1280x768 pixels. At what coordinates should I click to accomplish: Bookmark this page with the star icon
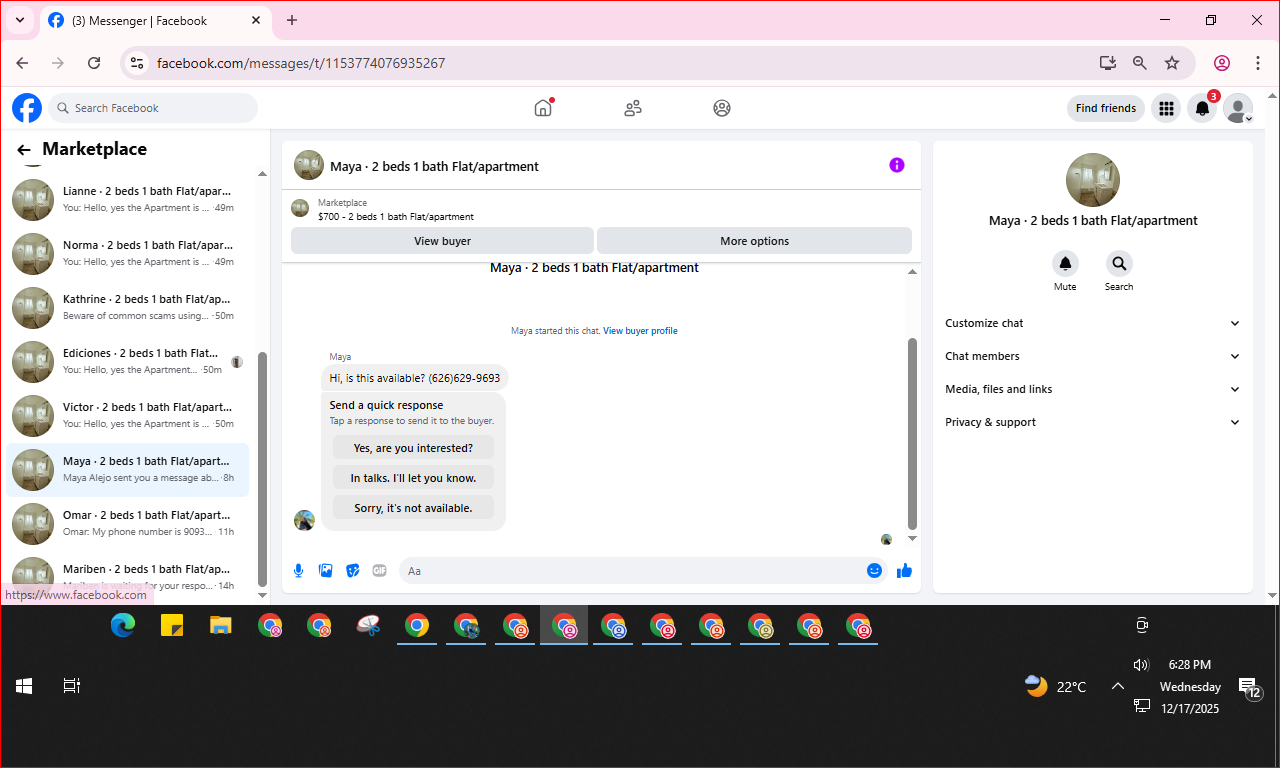click(x=1172, y=63)
